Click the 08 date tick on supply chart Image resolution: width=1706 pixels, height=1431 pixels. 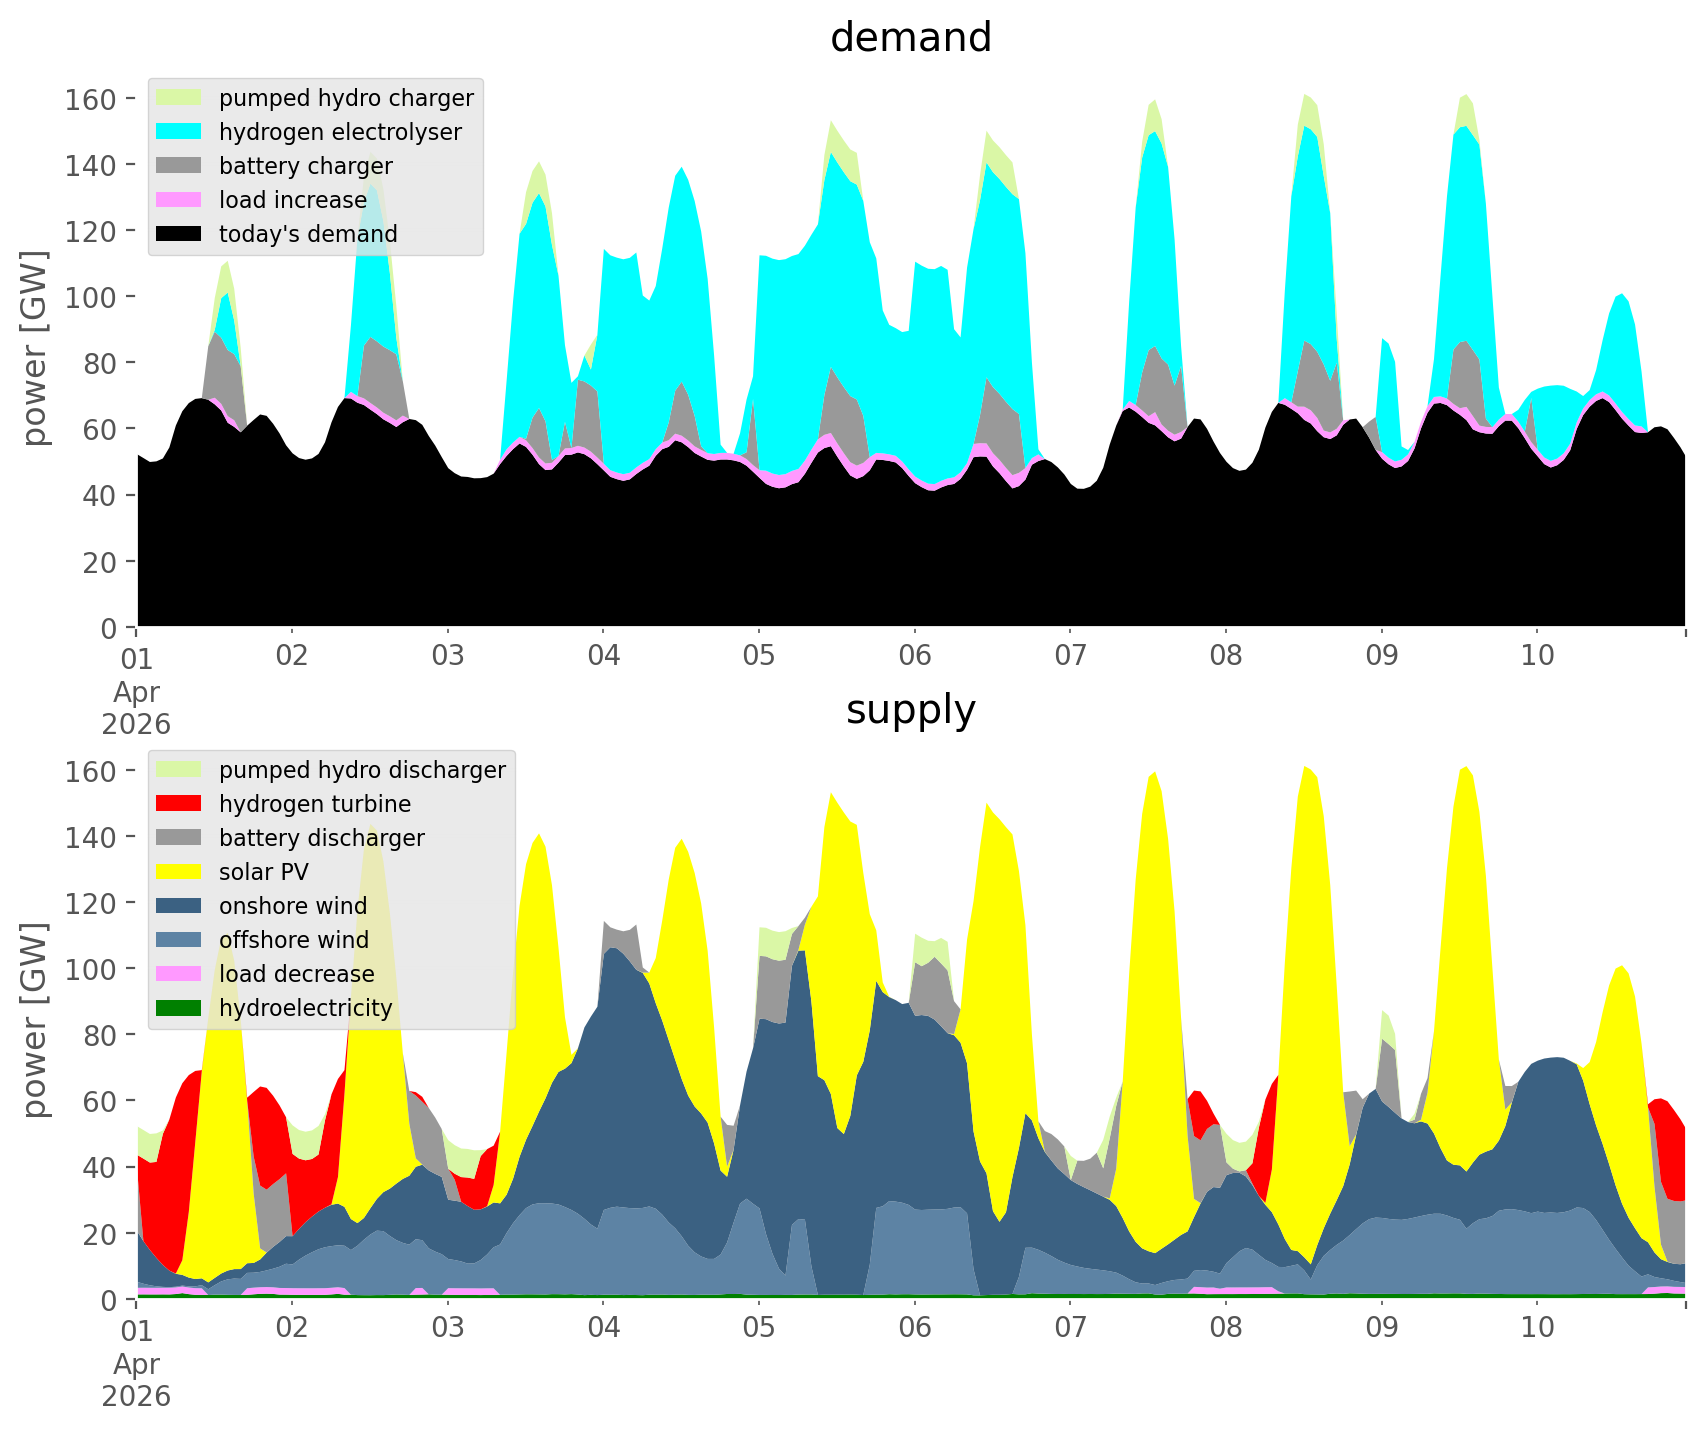1225,1329
